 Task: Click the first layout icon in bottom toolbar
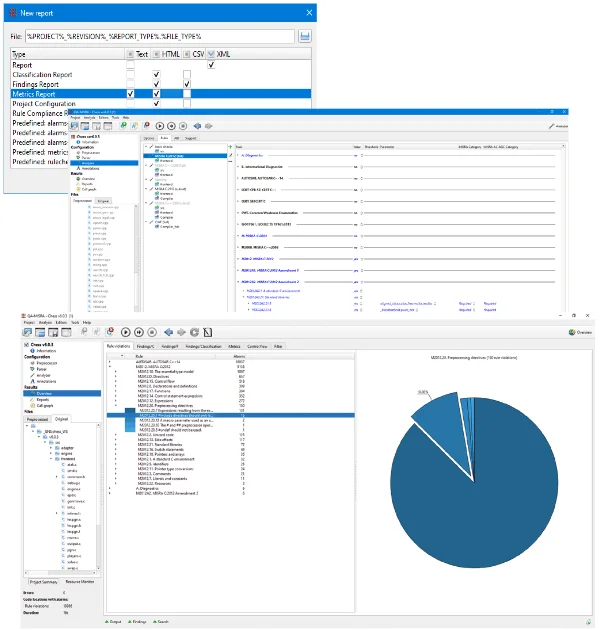27,332
